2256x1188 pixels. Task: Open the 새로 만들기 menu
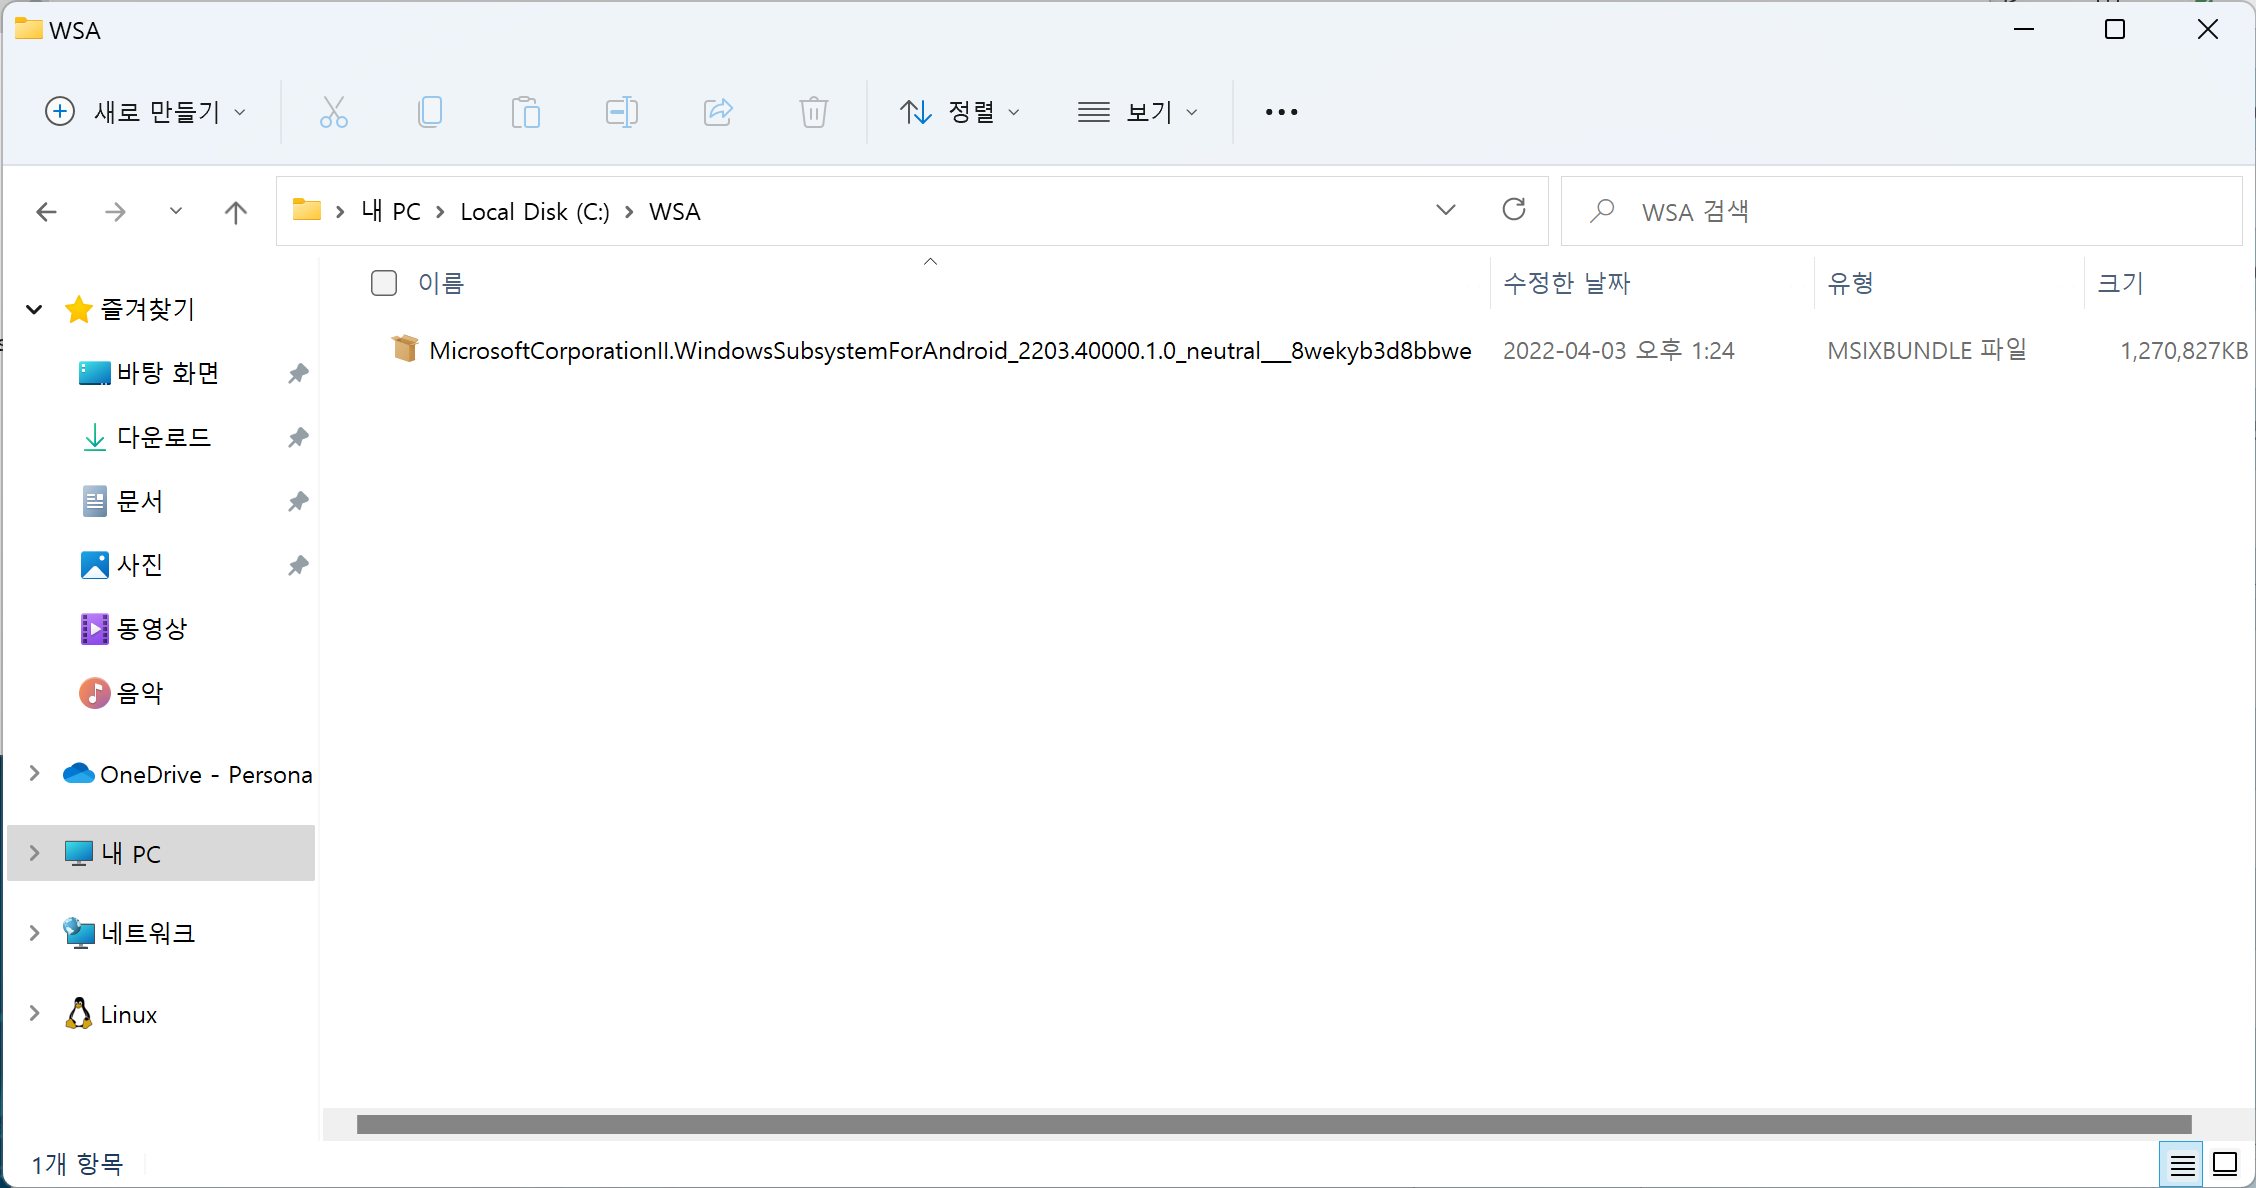tap(145, 112)
